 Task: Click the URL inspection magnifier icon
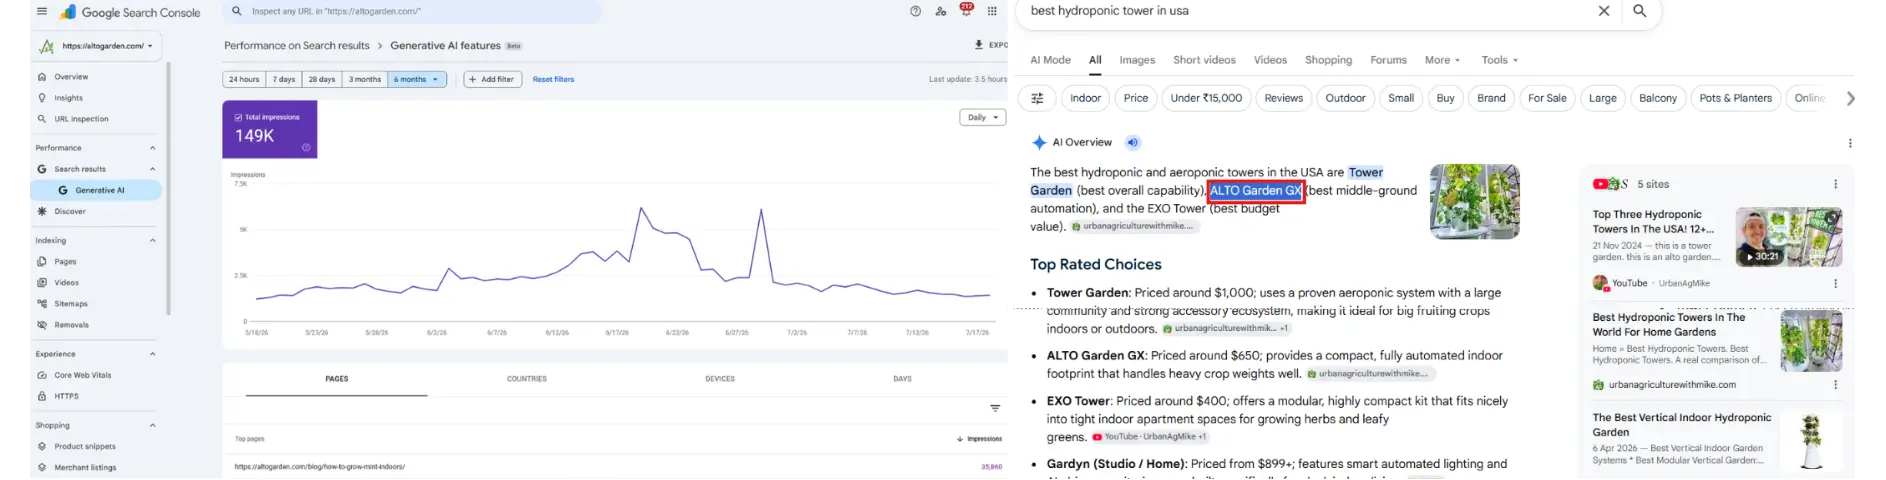(42, 119)
